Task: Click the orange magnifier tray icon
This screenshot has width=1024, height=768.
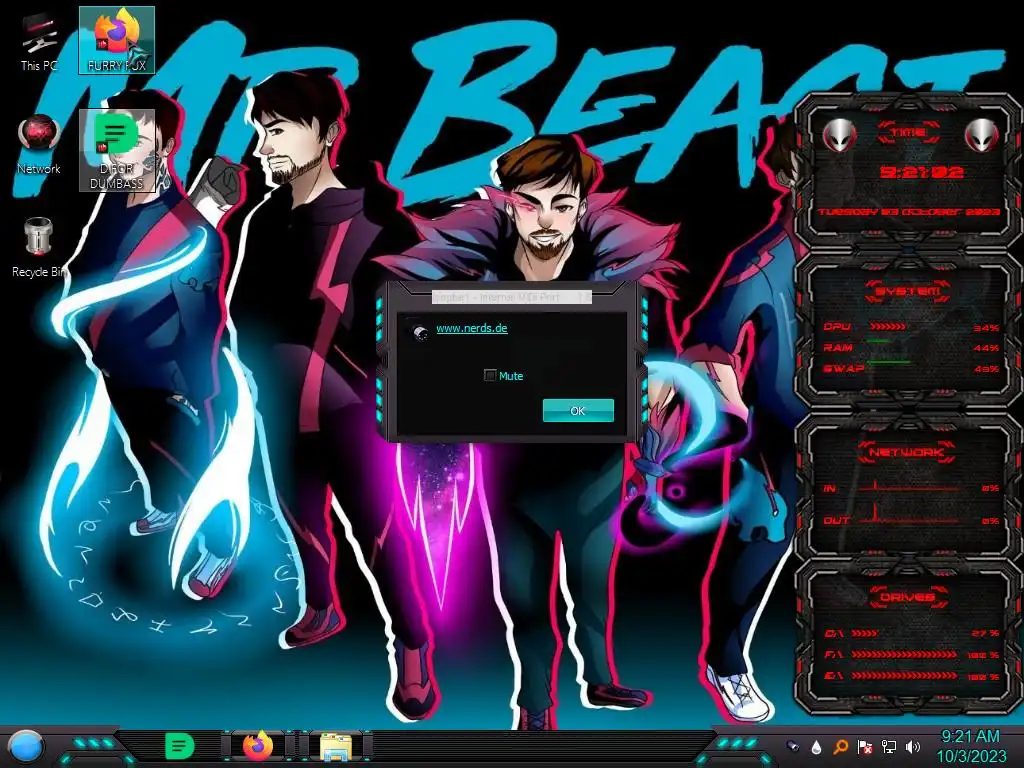Action: (840, 746)
